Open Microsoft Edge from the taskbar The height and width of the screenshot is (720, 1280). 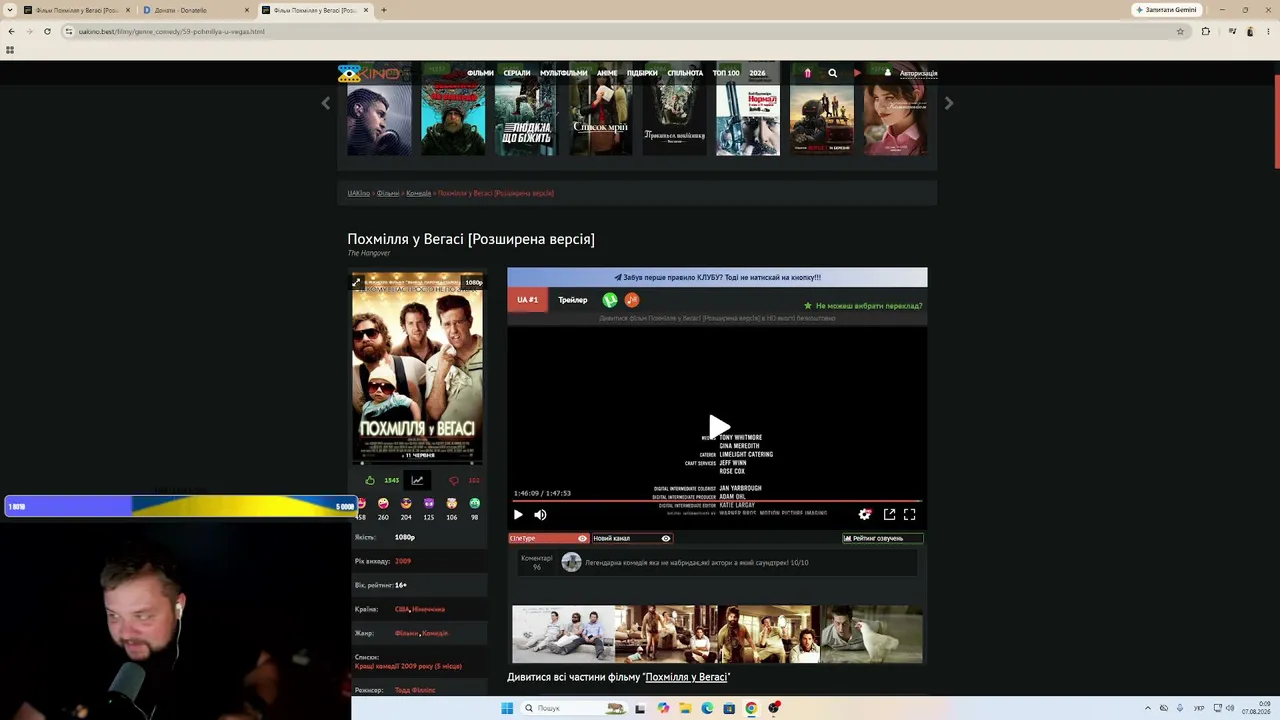(707, 708)
